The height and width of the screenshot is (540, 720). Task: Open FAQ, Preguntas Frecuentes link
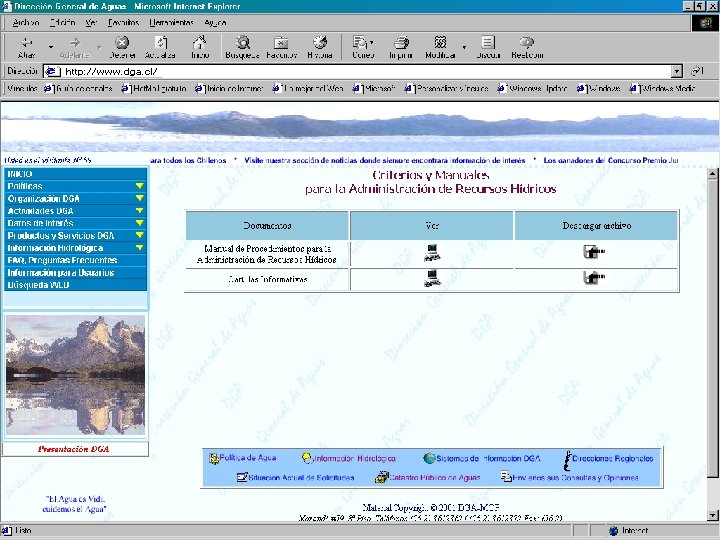click(x=62, y=260)
